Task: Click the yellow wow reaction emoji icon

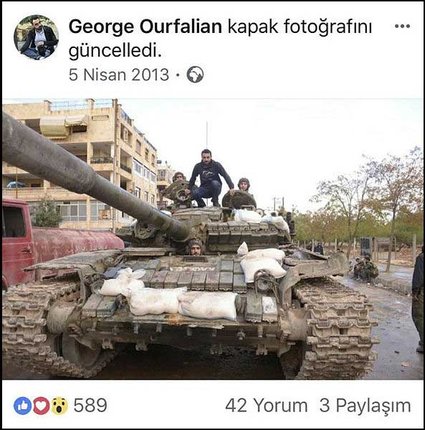Action: tap(59, 406)
